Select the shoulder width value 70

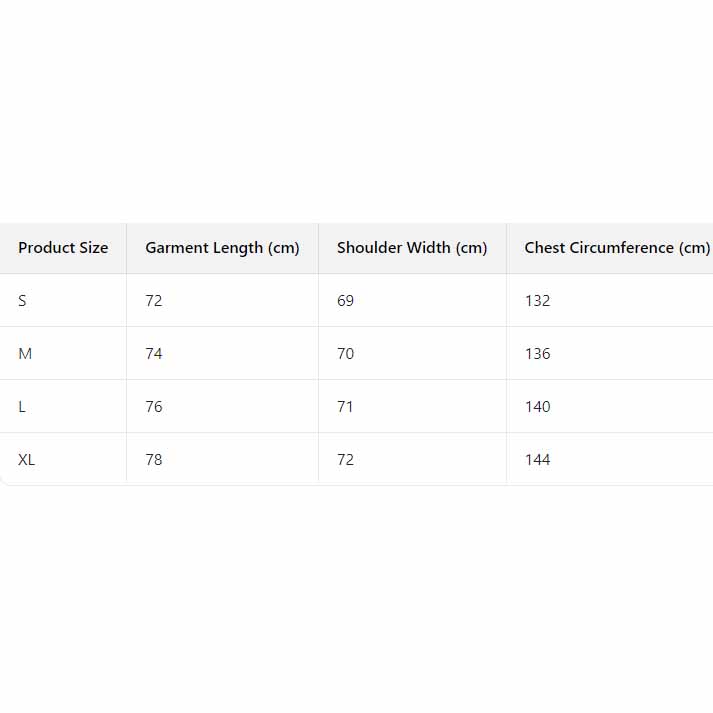tap(346, 354)
